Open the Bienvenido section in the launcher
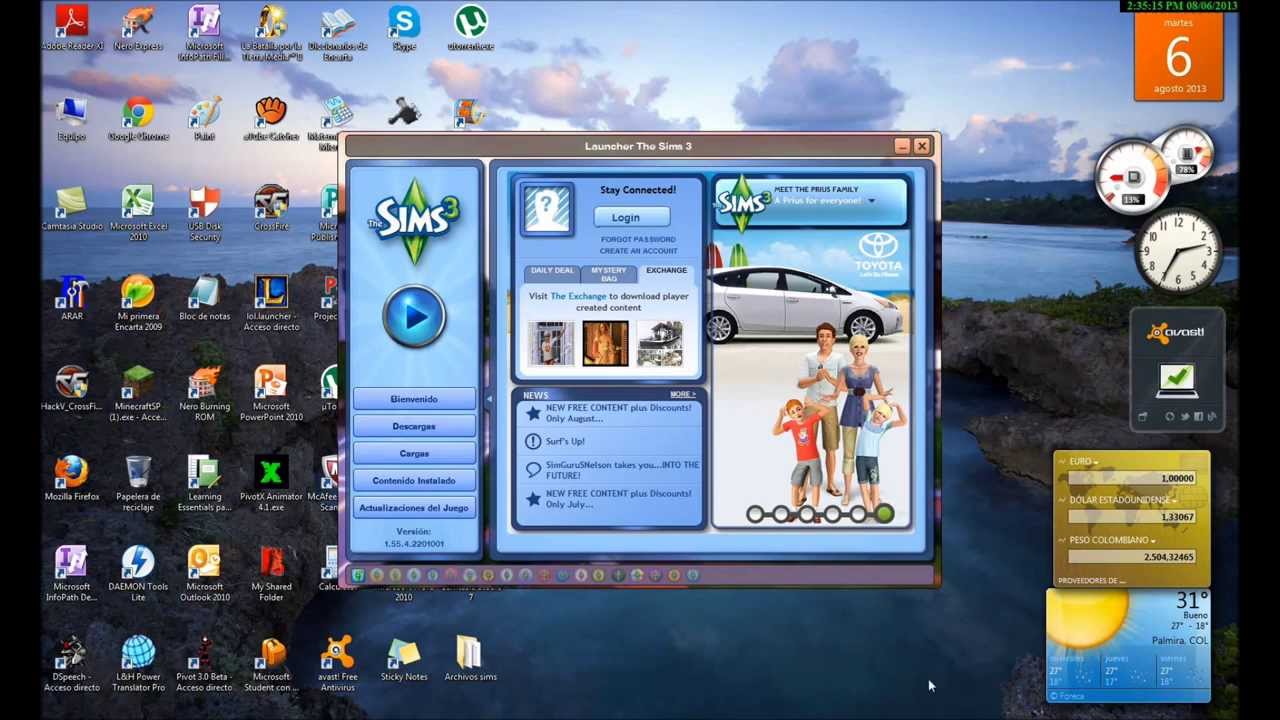This screenshot has width=1280, height=720. [x=414, y=399]
